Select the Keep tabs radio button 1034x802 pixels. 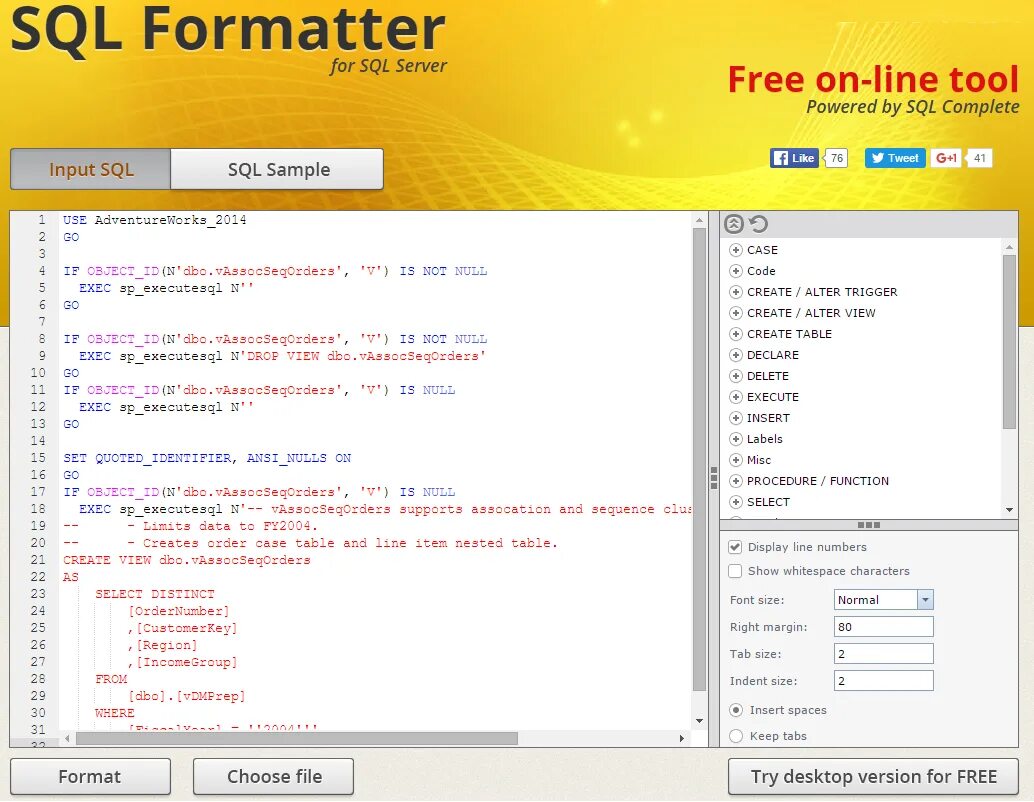tap(737, 736)
